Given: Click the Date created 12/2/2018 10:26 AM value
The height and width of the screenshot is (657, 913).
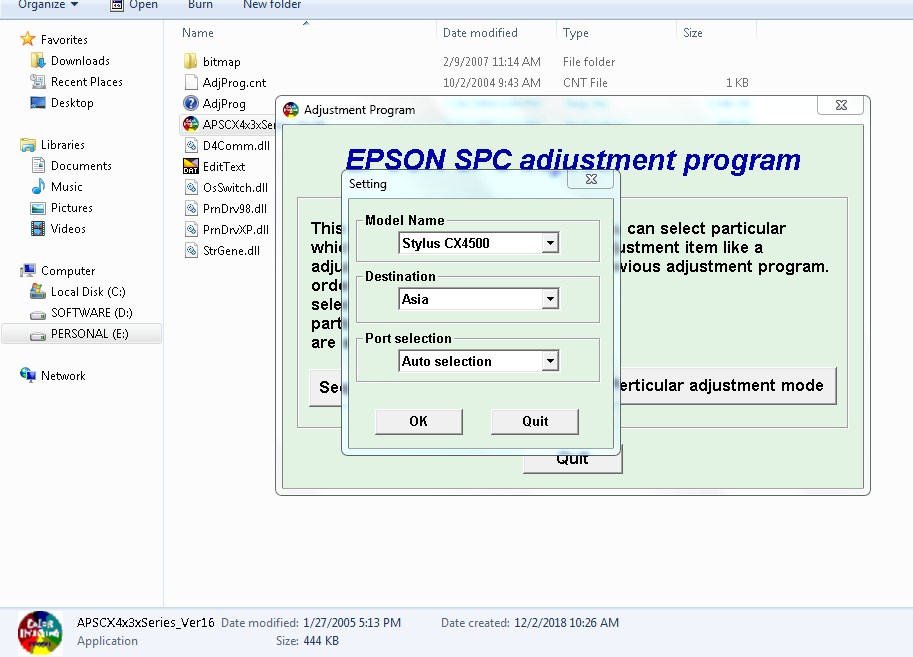Looking at the screenshot, I should point(566,623).
